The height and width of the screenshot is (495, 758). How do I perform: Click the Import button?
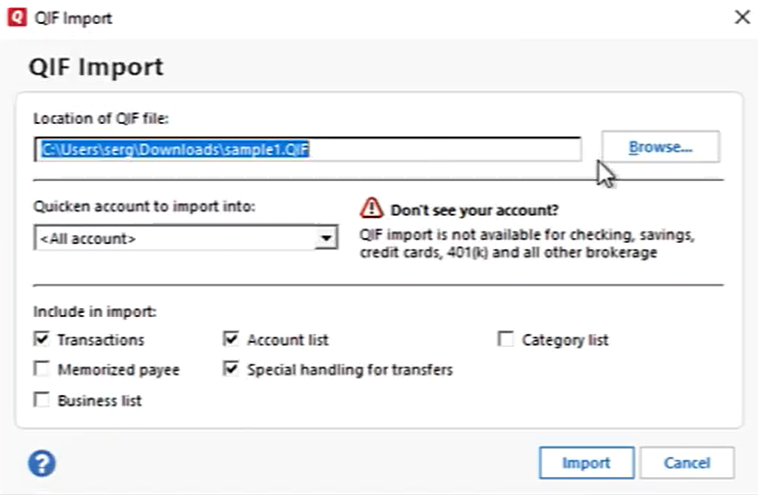586,463
